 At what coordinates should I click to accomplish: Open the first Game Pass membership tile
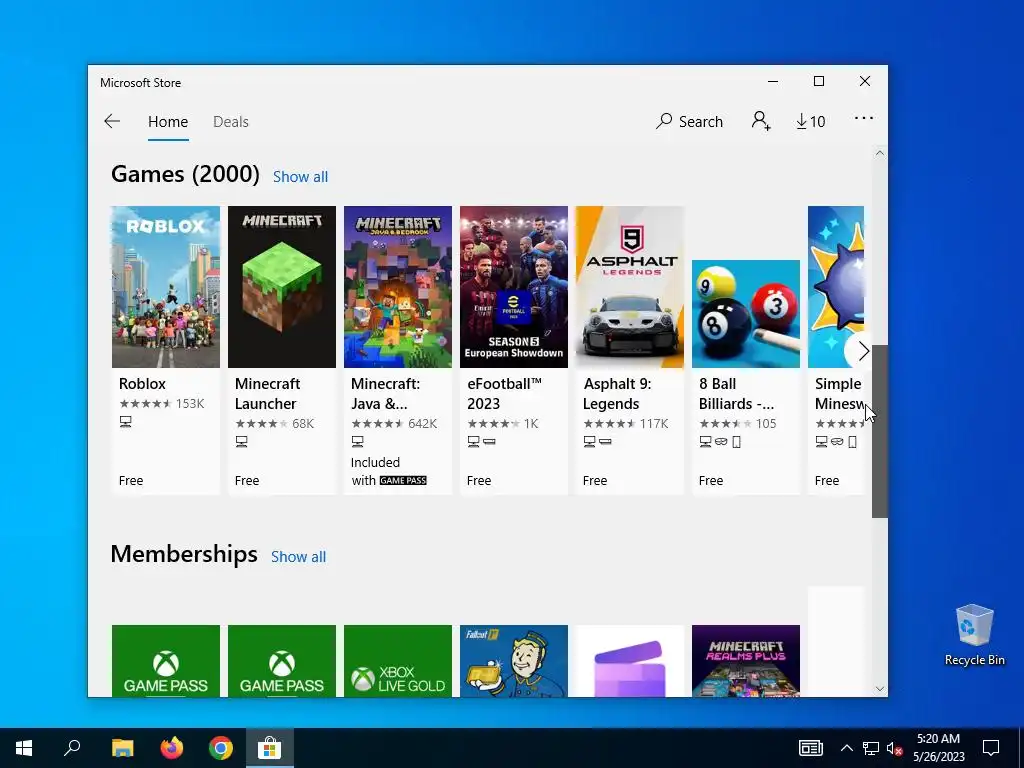point(166,661)
